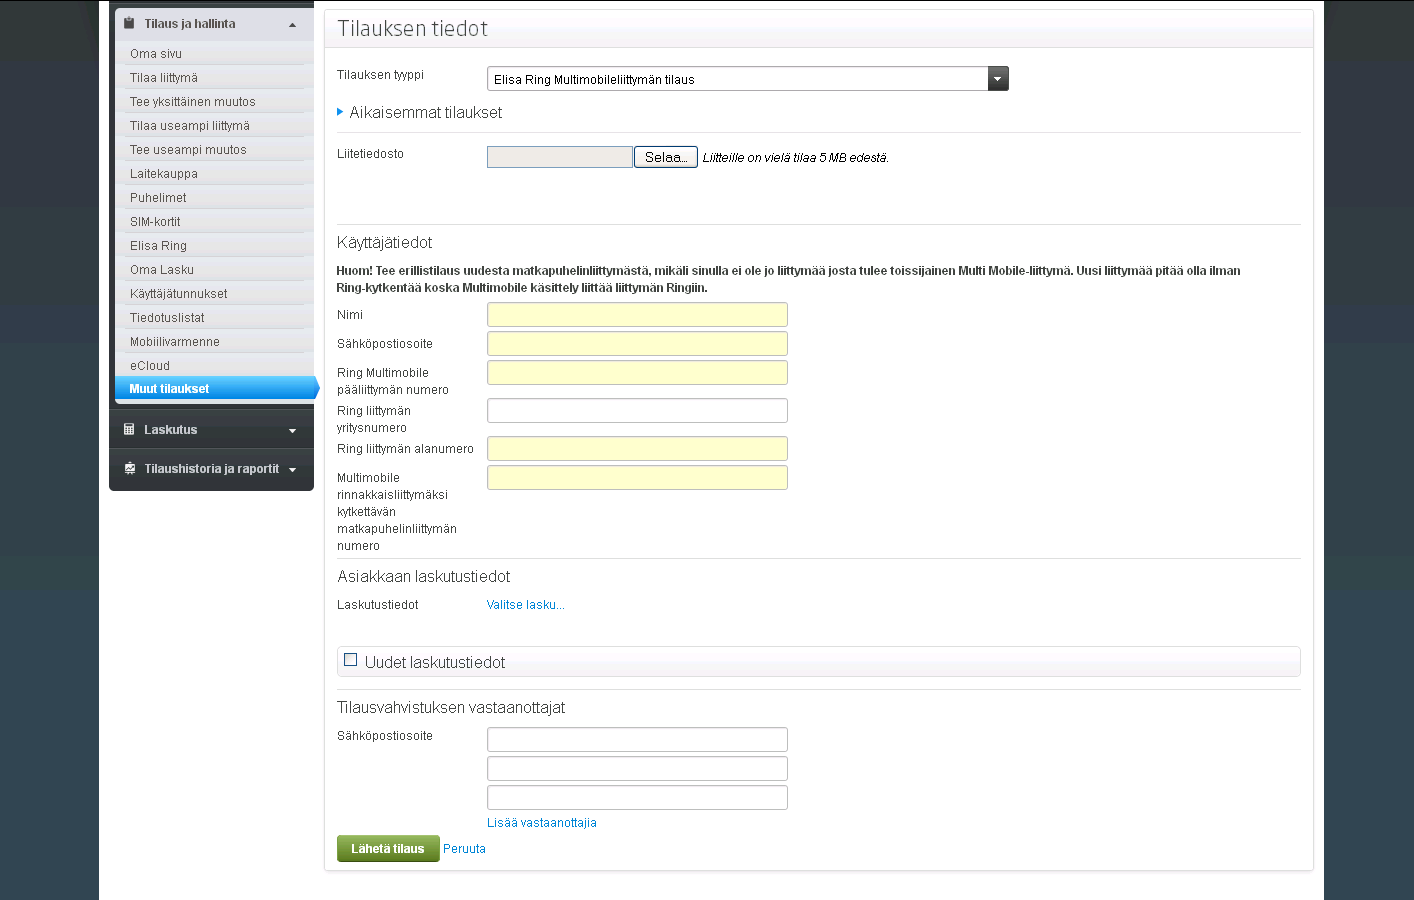The height and width of the screenshot is (900, 1414).
Task: Click the Multimobile rinnakkaisliittymäksi numero field
Action: (637, 478)
